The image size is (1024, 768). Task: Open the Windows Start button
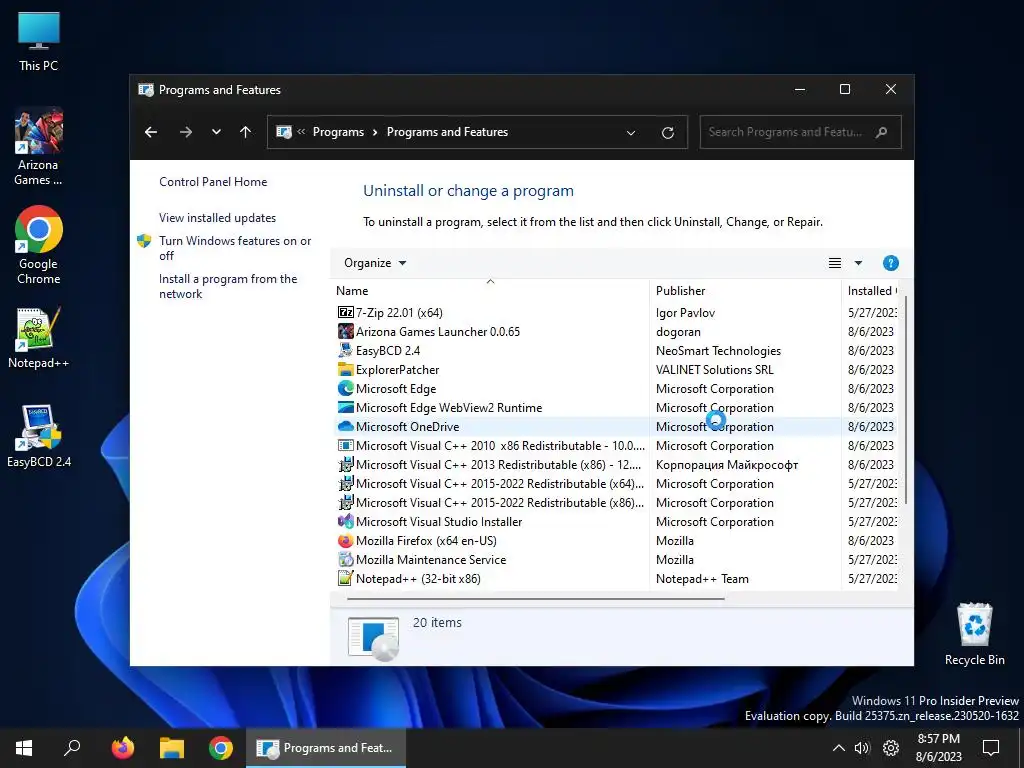[24, 748]
